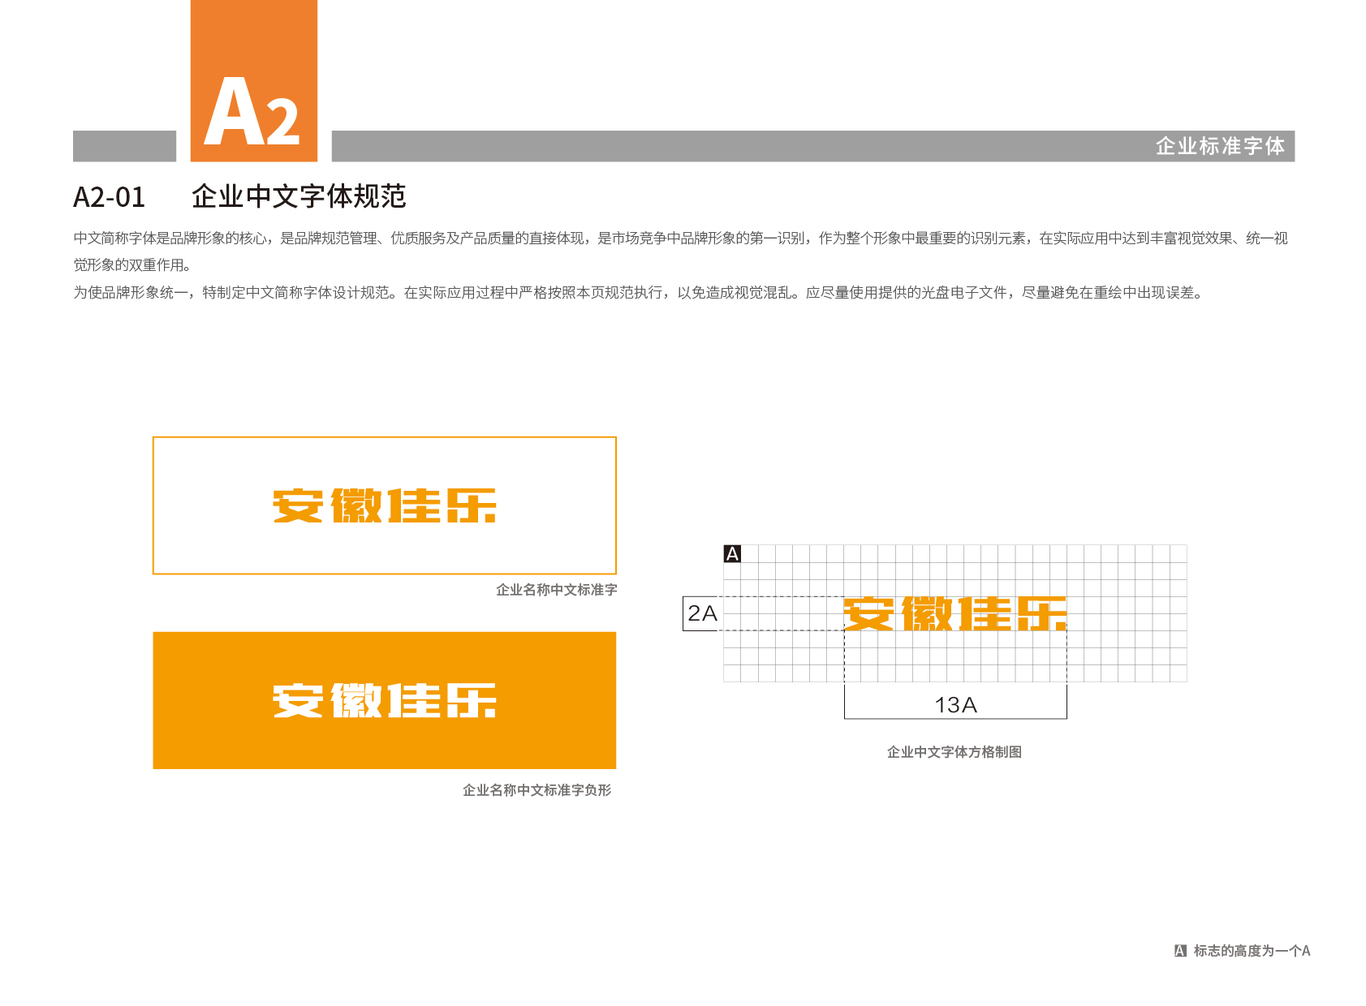Click the footer note '标志的高度为一个A'
Image resolution: width=1366 pixels, height=1006 pixels.
pos(1252,951)
